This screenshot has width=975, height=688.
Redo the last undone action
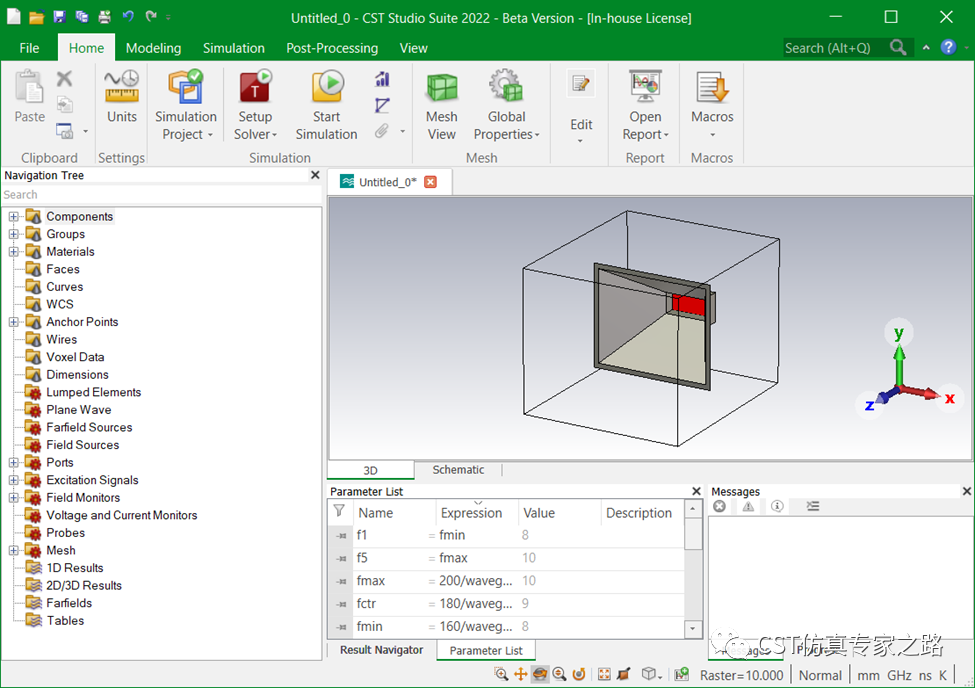(150, 17)
